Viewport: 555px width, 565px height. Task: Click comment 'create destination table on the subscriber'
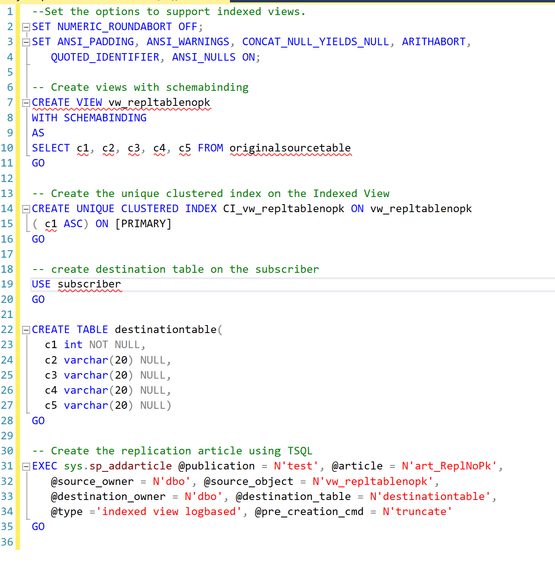175,269
